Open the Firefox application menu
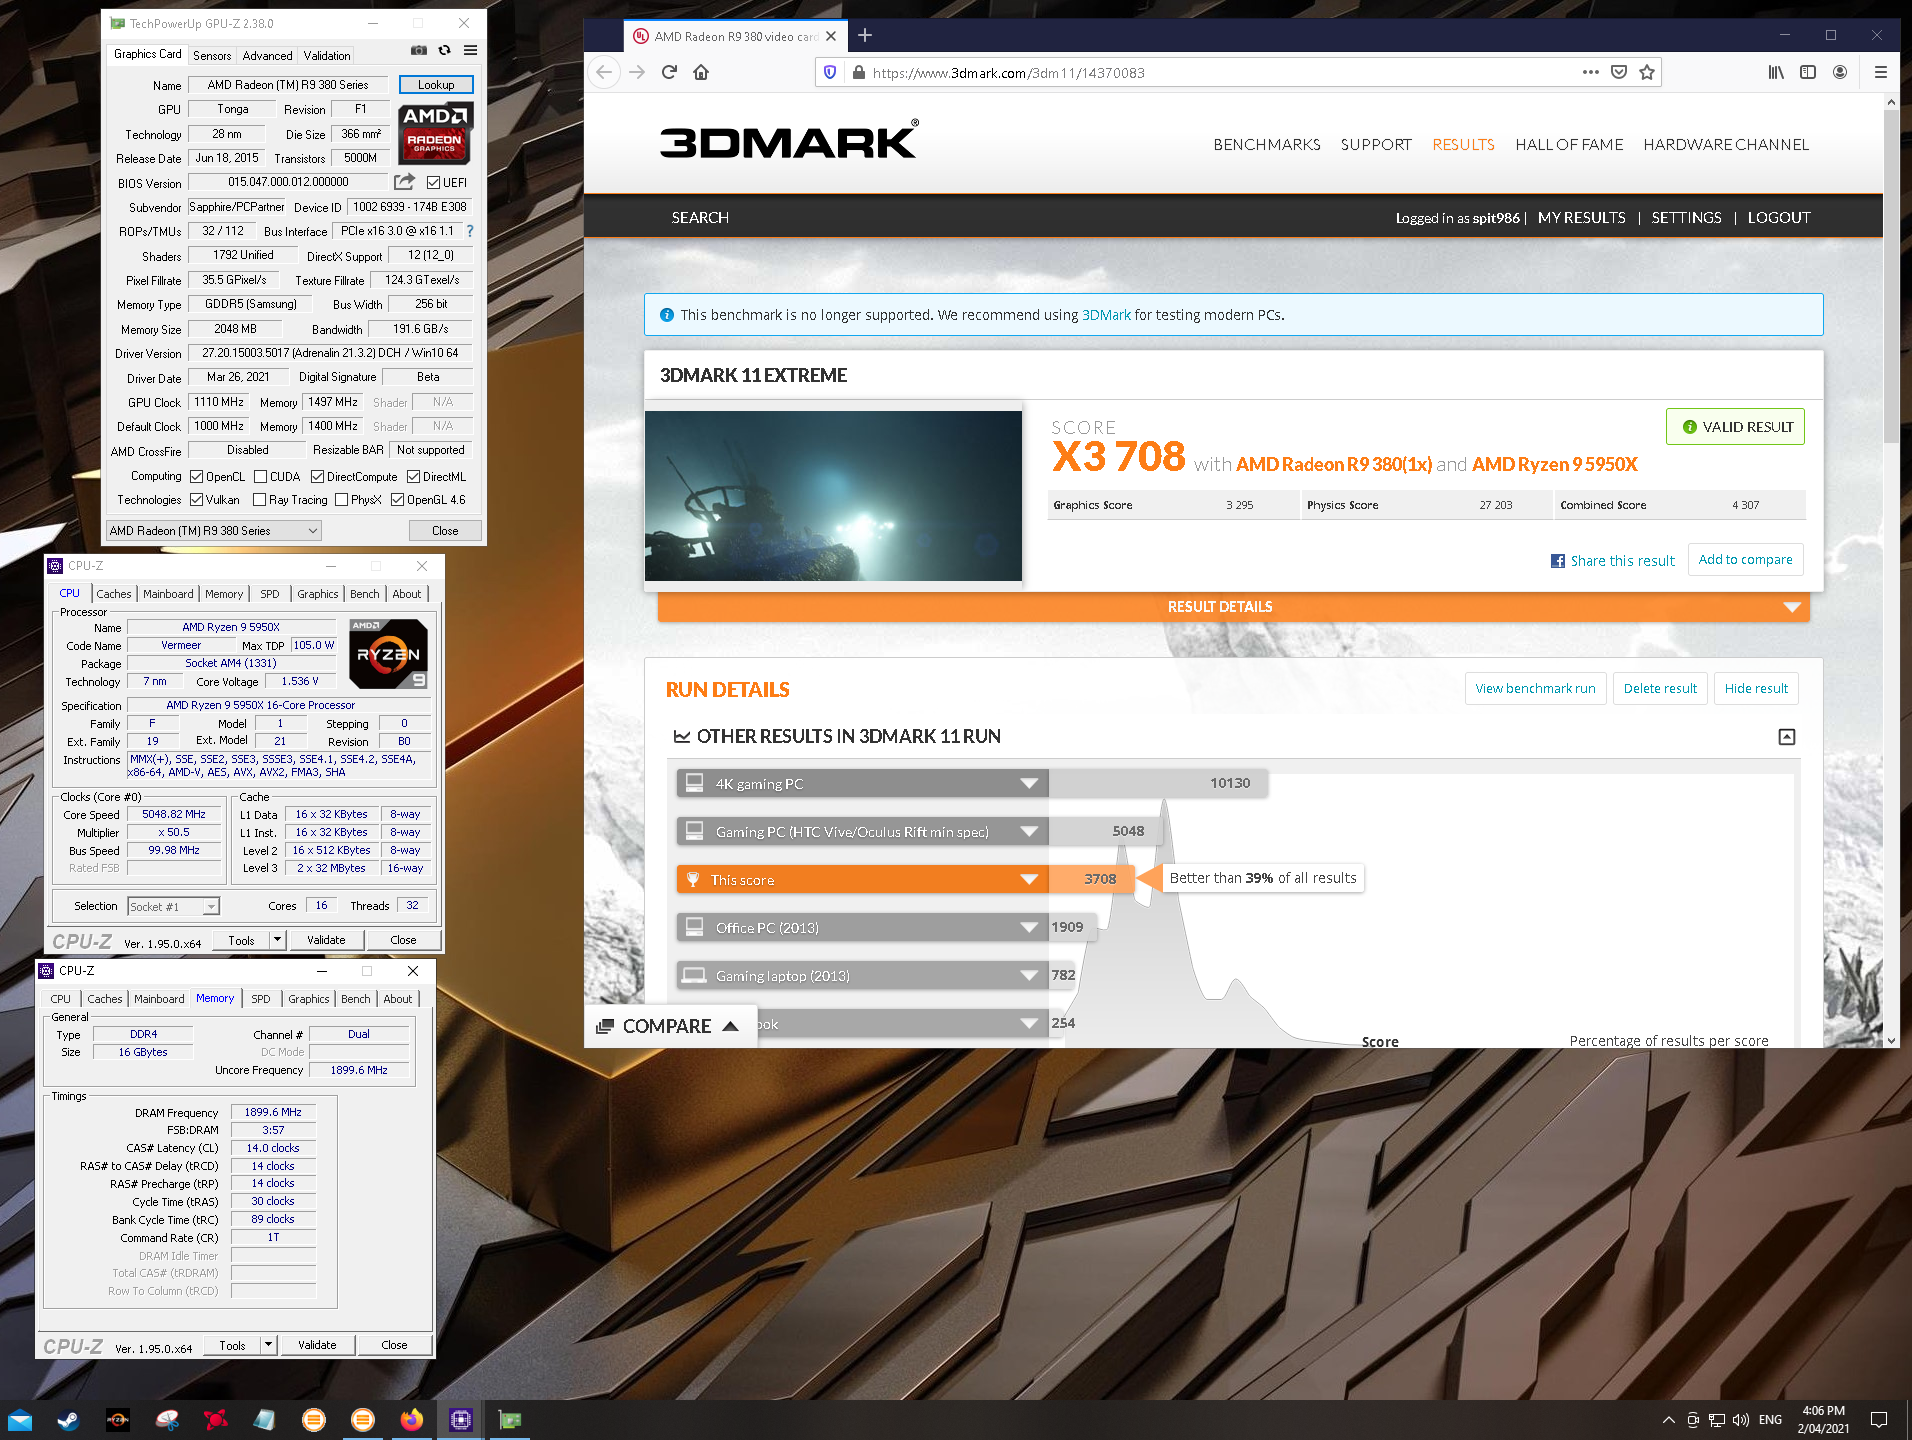 (x=1881, y=72)
